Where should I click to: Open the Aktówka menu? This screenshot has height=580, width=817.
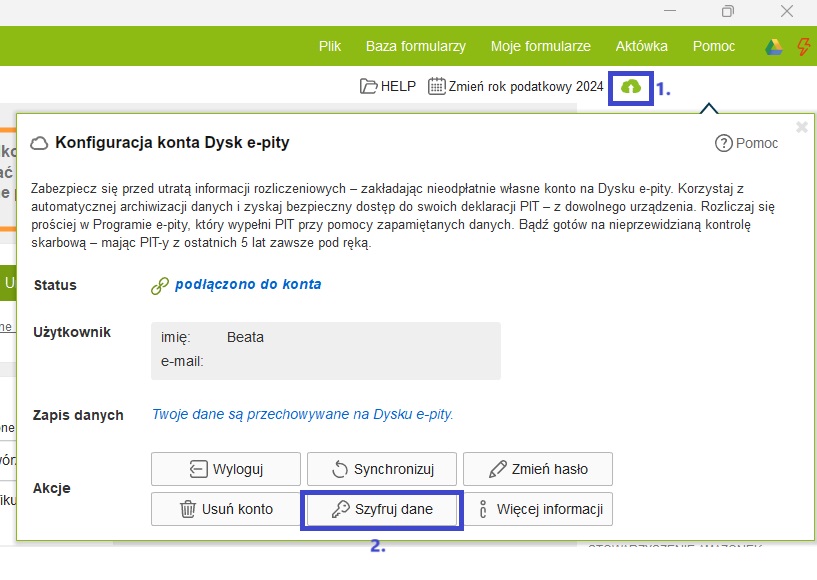coord(641,46)
